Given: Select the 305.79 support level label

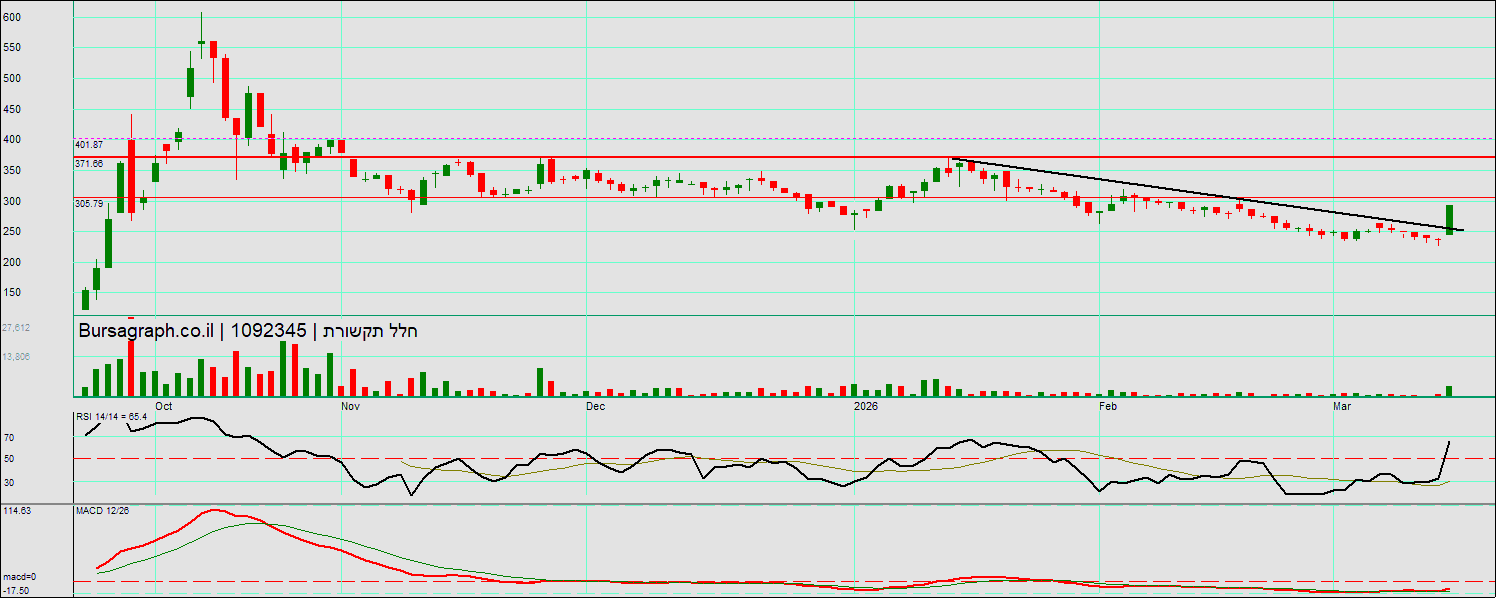Looking at the screenshot, I should coord(89,203).
